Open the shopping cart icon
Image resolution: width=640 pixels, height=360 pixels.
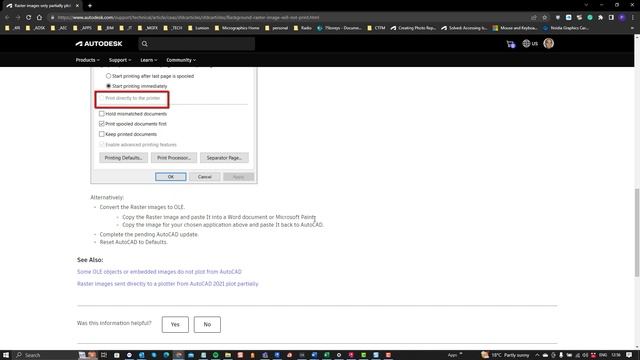coord(511,44)
